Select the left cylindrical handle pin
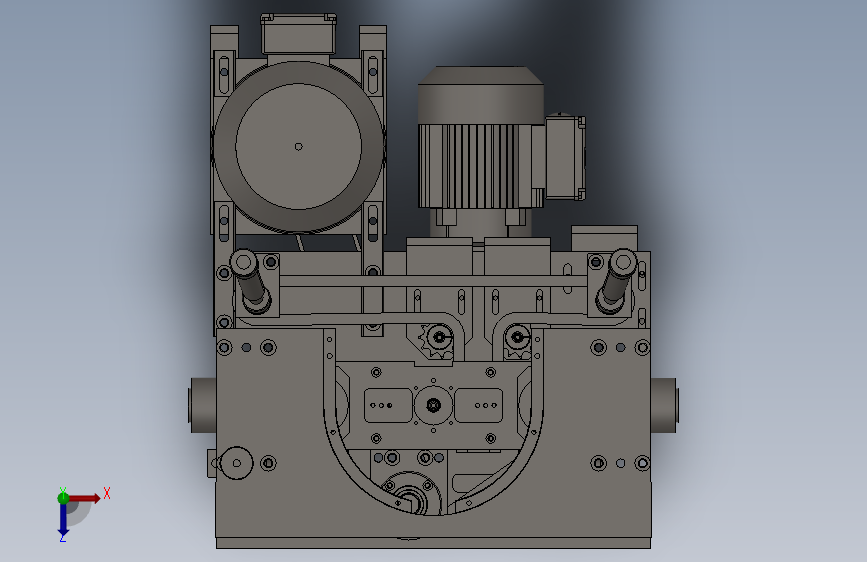867x562 pixels. point(249,282)
